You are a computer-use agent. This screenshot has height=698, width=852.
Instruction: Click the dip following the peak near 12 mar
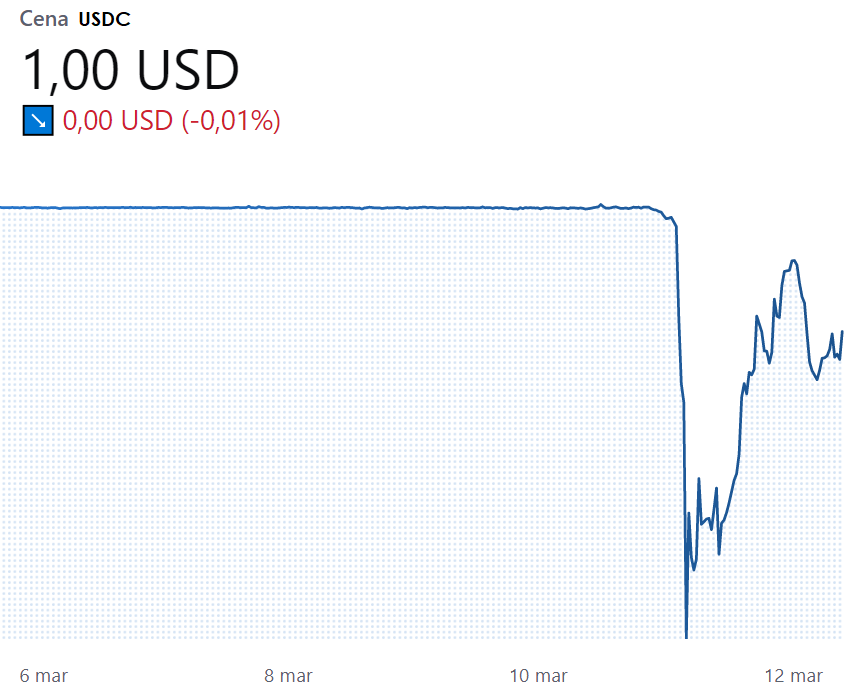(817, 378)
